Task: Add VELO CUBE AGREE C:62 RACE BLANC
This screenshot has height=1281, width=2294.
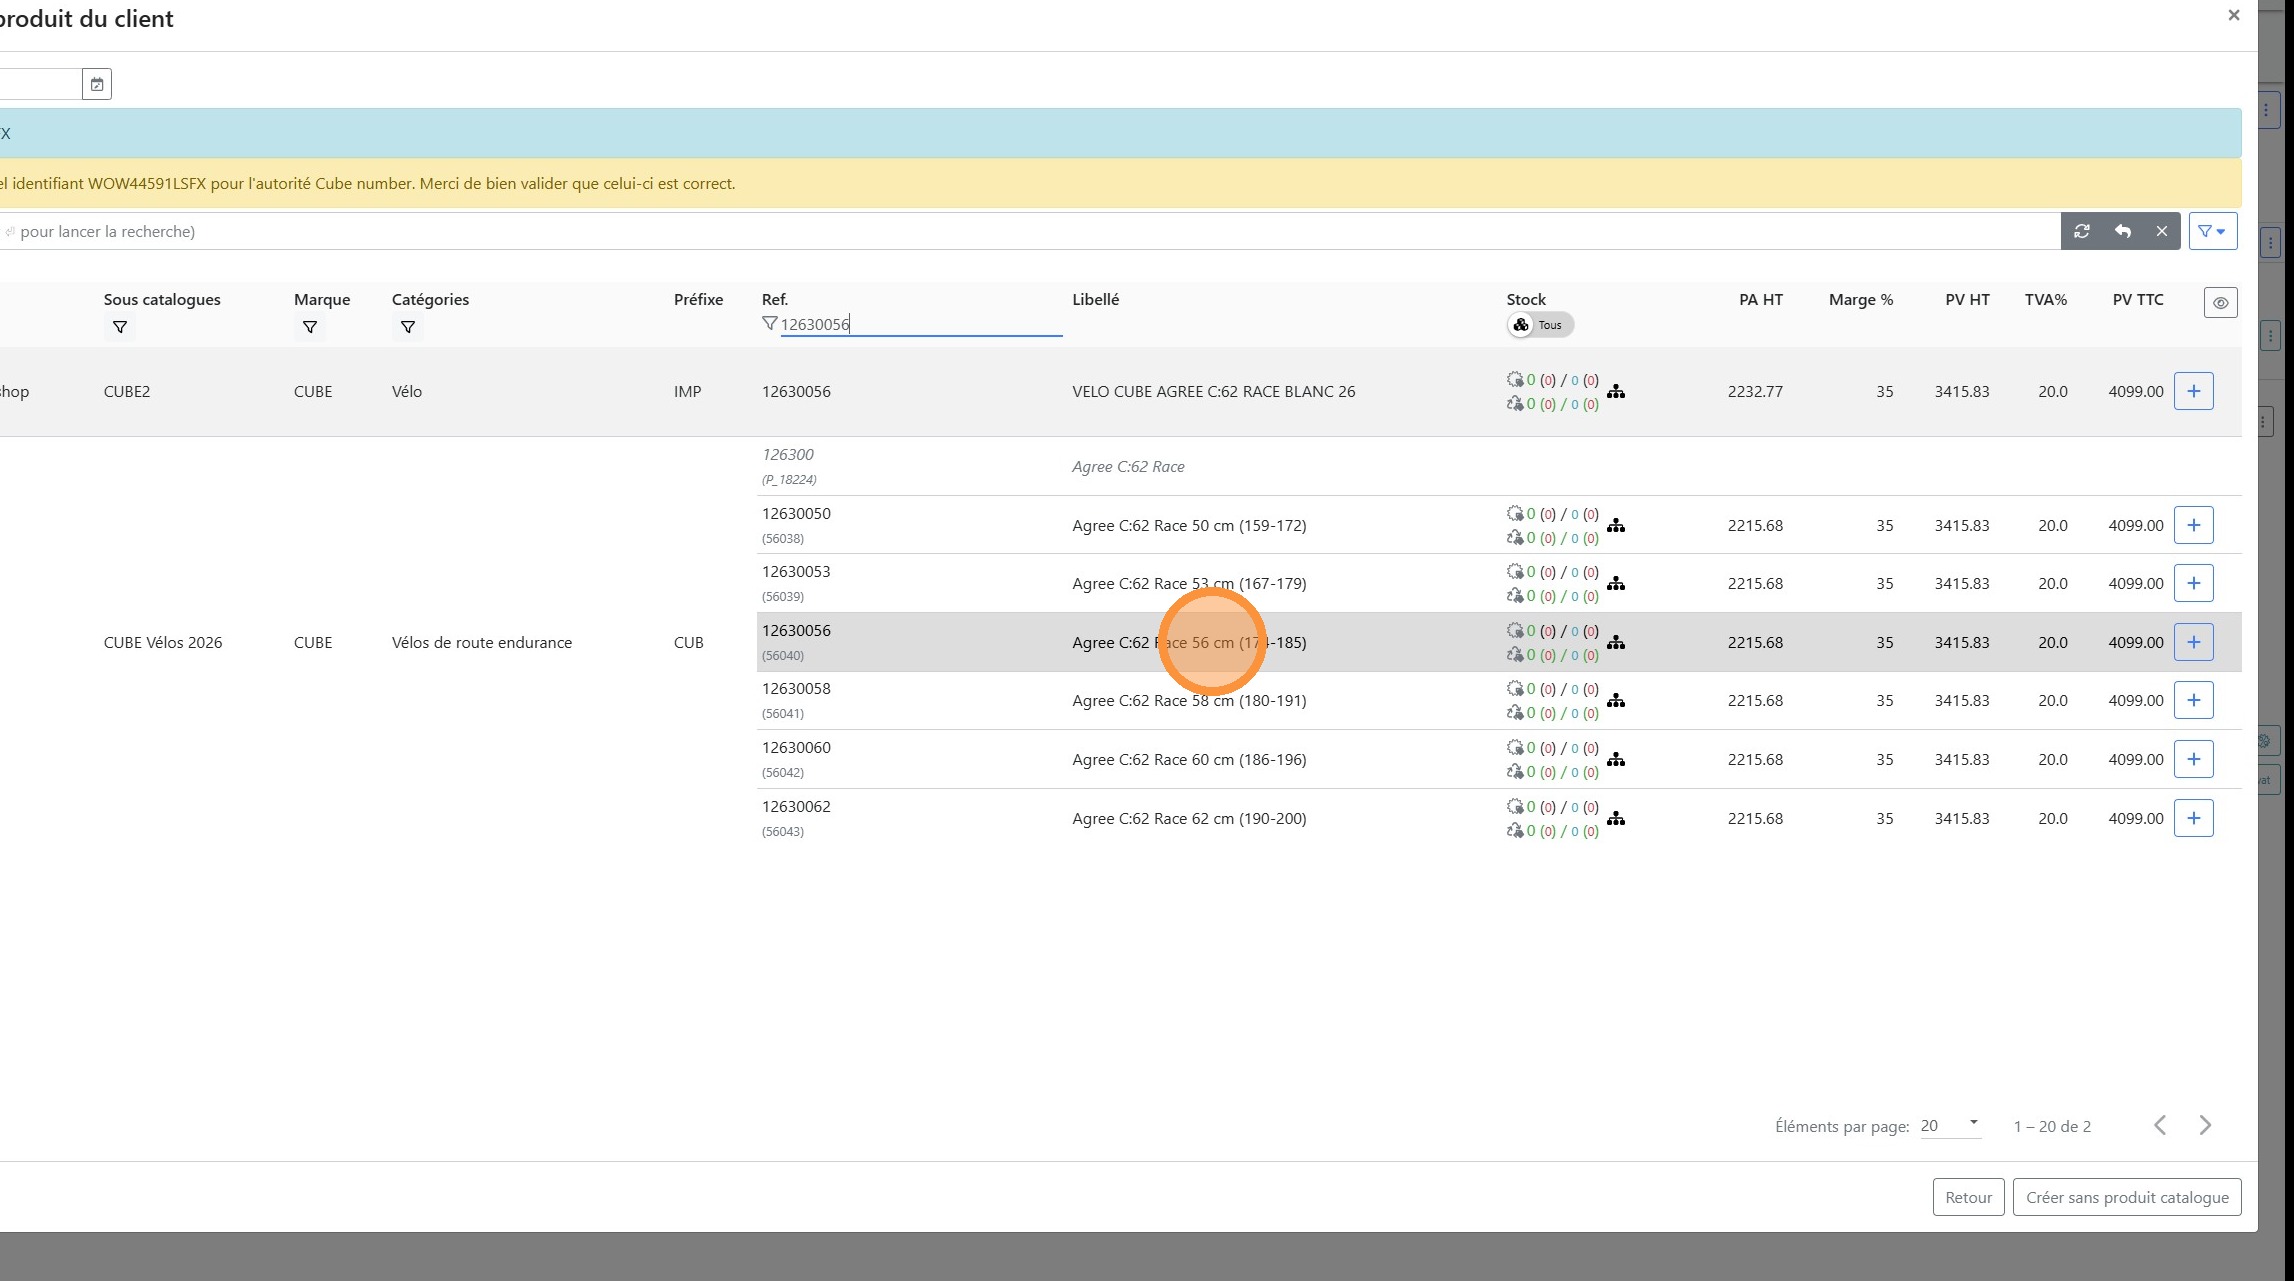Action: (2193, 391)
